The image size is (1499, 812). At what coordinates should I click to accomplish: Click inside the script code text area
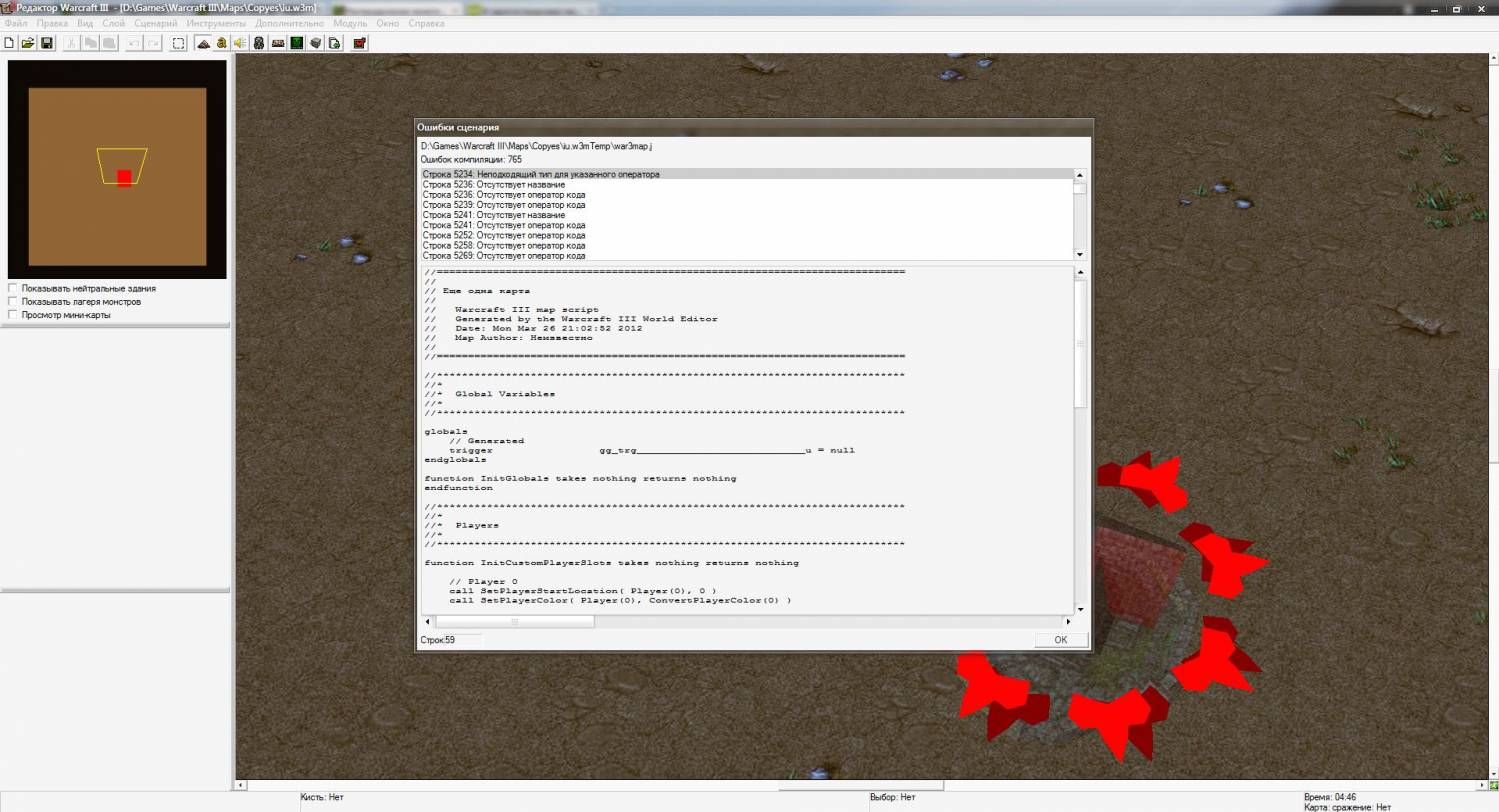tap(747, 440)
